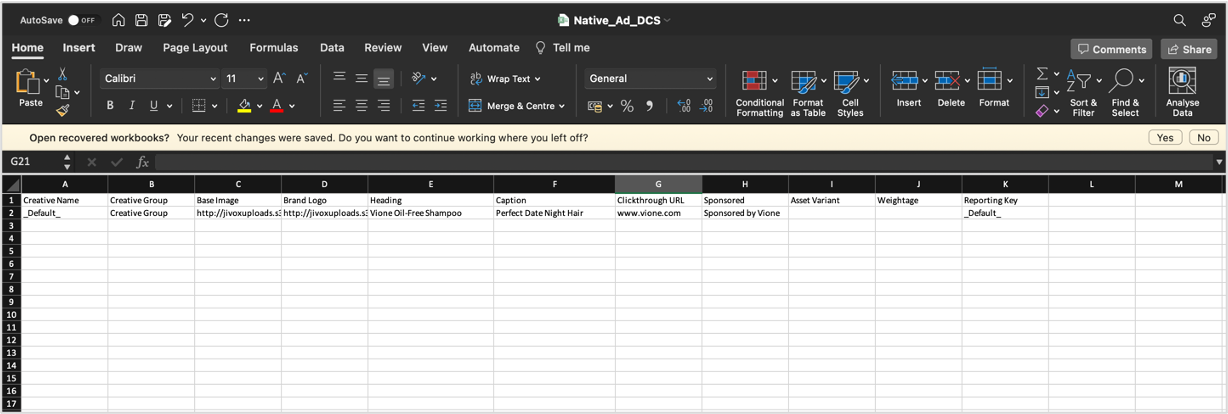Click the Share button

pyautogui.click(x=1189, y=49)
